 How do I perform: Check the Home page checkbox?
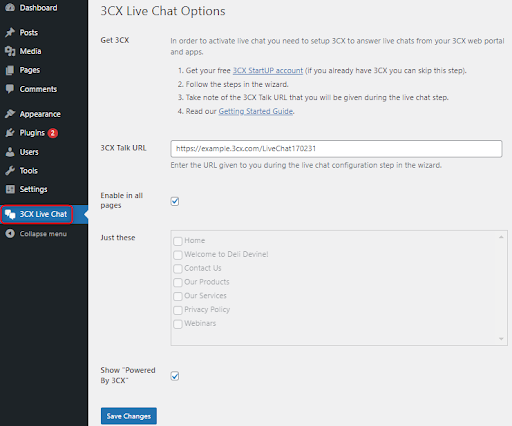[178, 241]
